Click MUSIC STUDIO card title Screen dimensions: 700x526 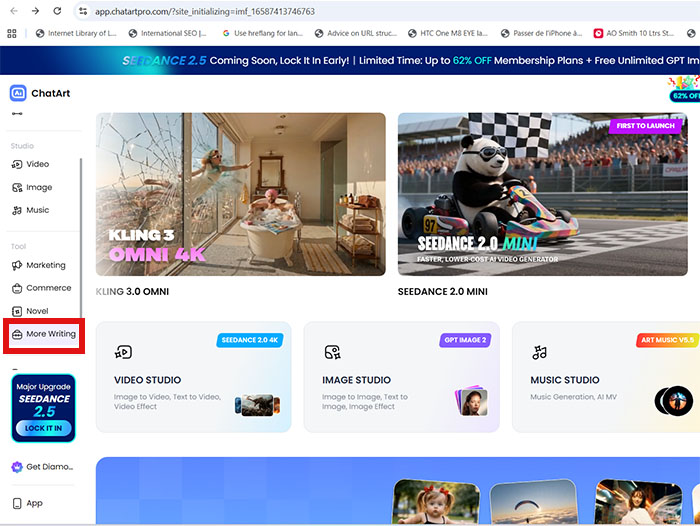pos(565,380)
